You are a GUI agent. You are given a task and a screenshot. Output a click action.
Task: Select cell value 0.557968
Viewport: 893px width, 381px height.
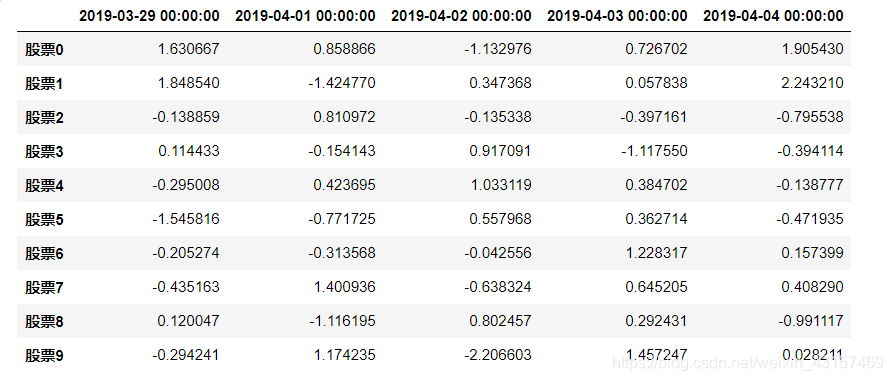(x=501, y=219)
